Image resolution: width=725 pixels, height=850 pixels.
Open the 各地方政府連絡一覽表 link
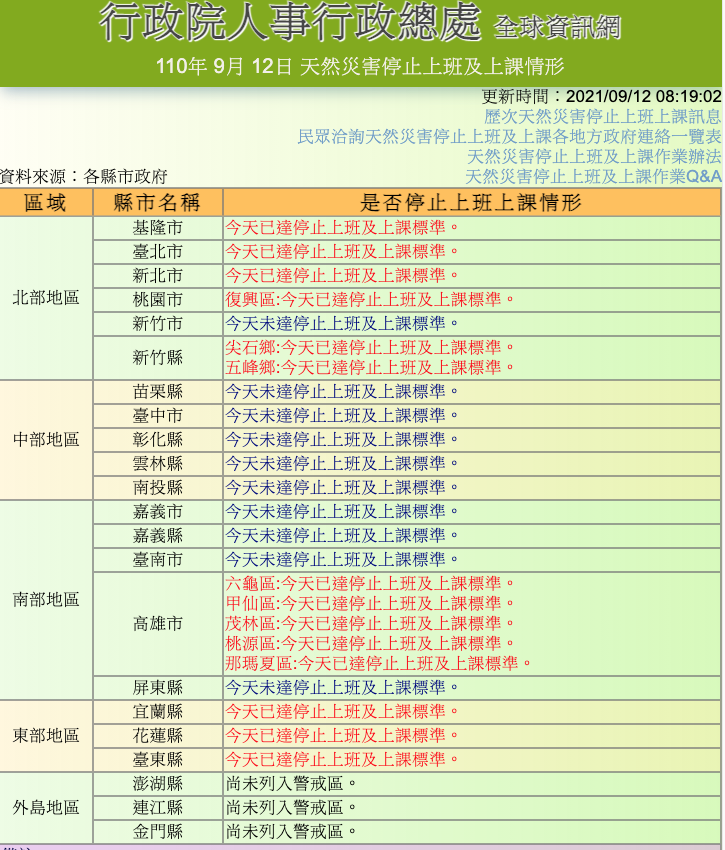coord(509,136)
